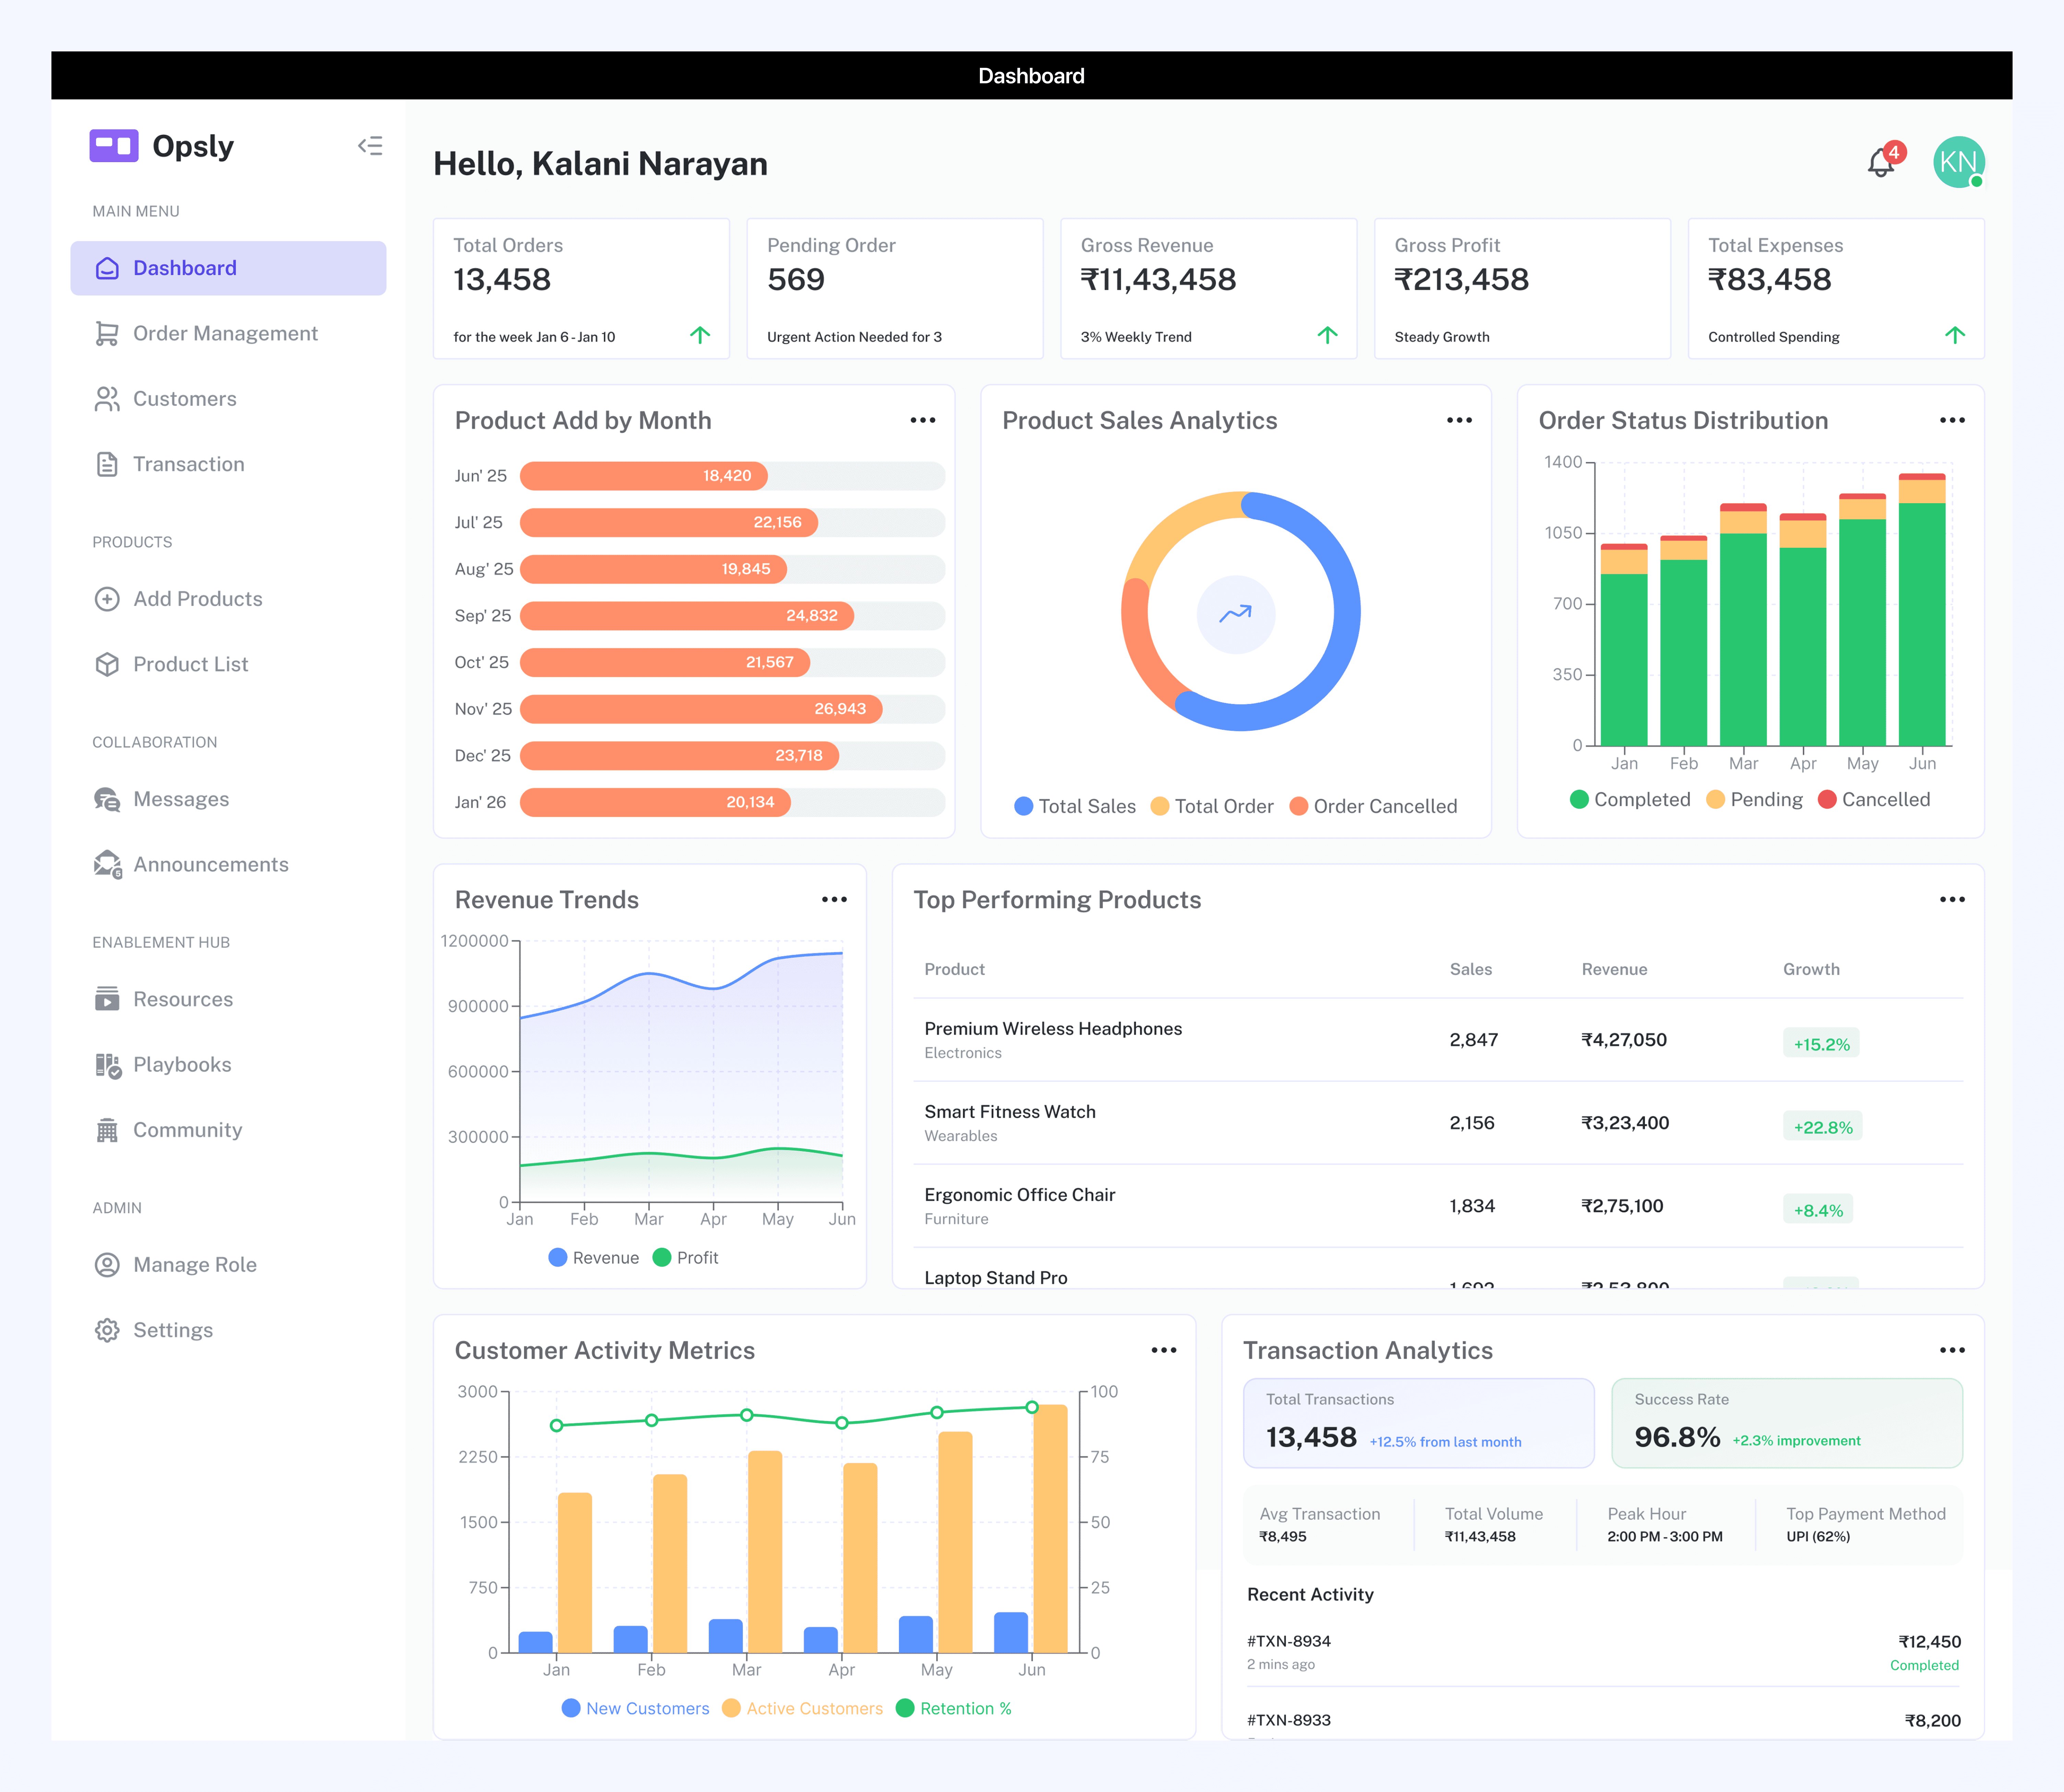The height and width of the screenshot is (1792, 2064).
Task: Go to Customers in the main menu
Action: pos(185,399)
